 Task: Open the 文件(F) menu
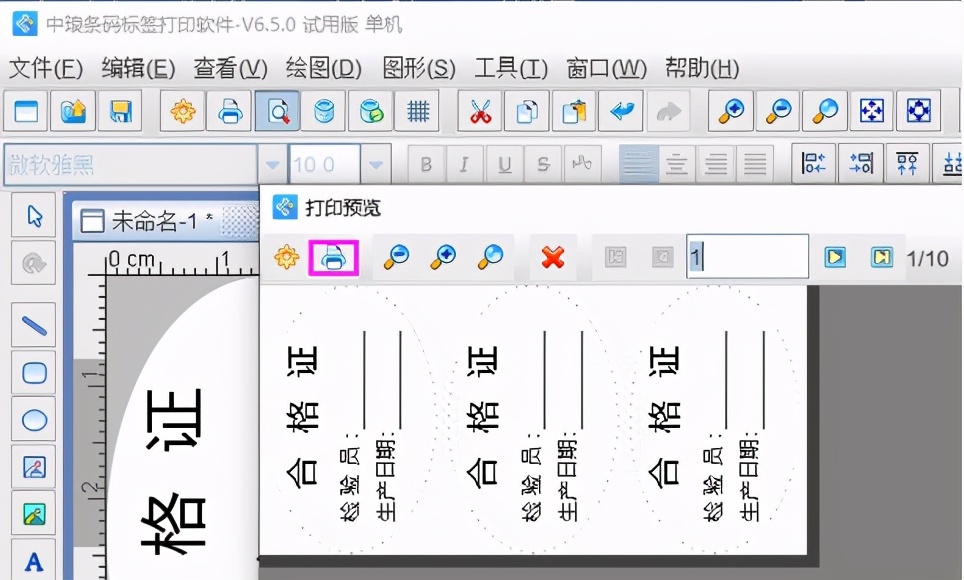[46, 68]
